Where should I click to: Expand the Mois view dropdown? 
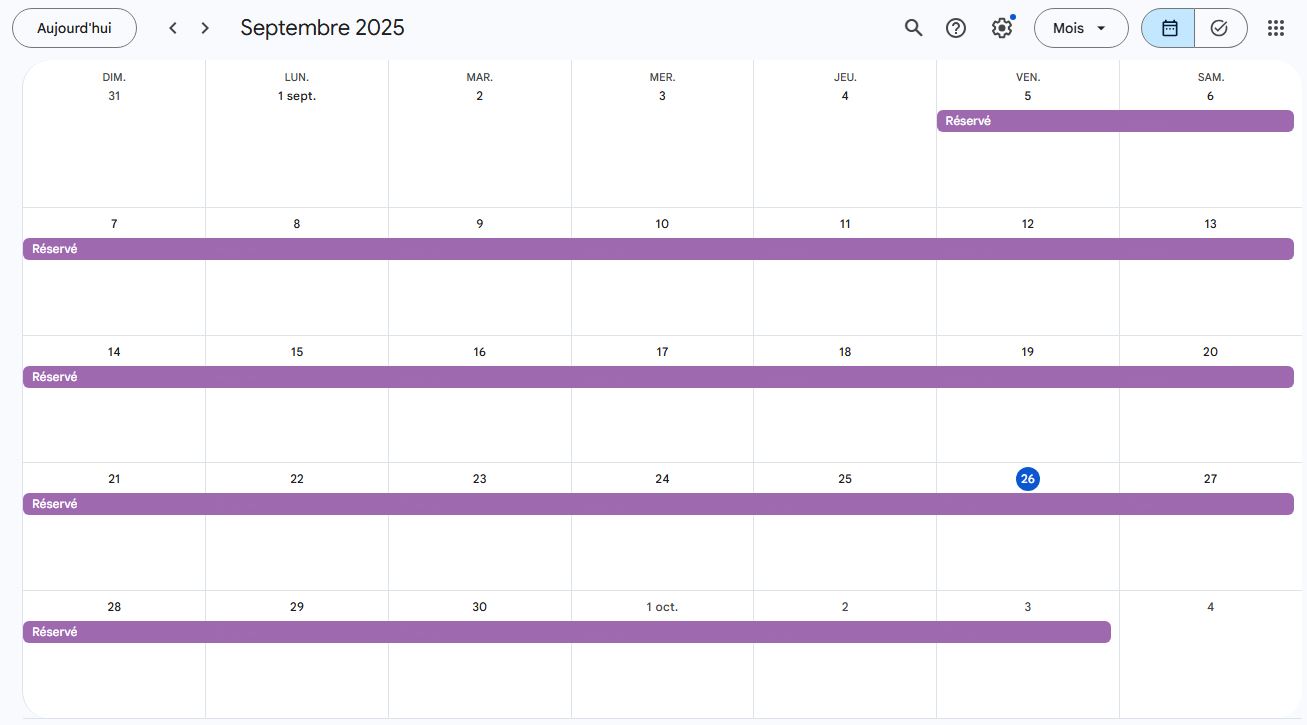pos(1080,28)
